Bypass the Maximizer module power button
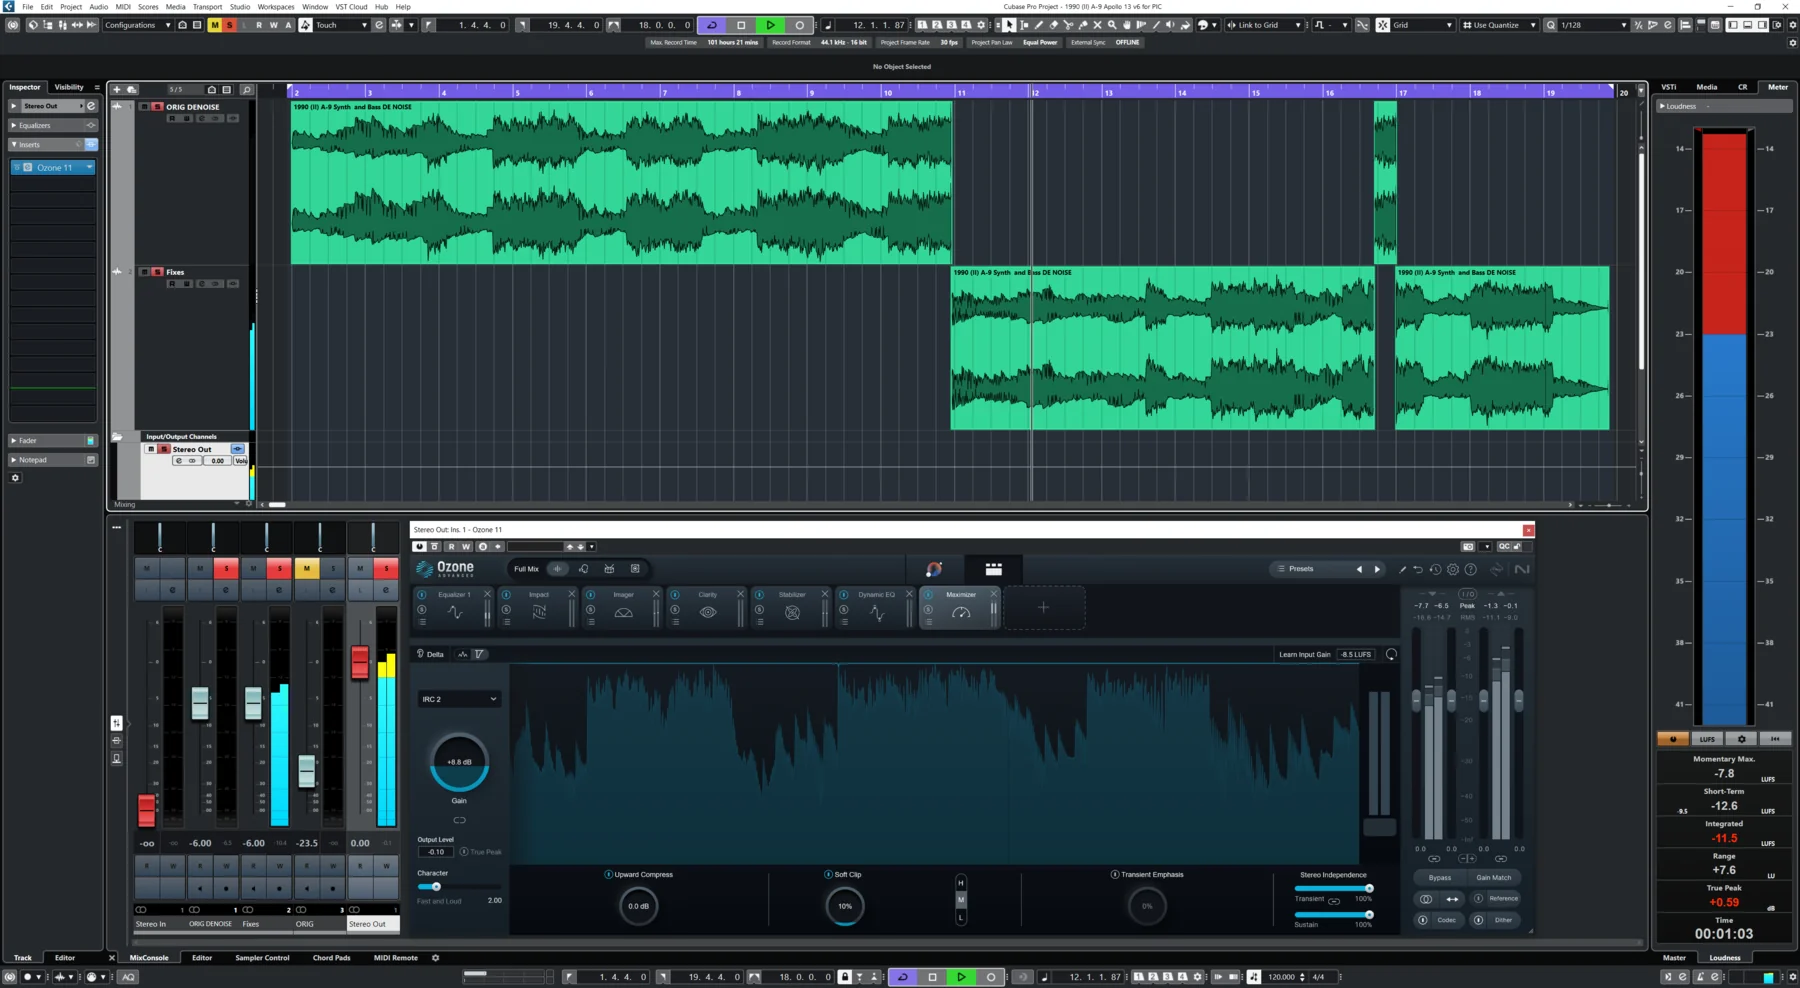 click(929, 594)
